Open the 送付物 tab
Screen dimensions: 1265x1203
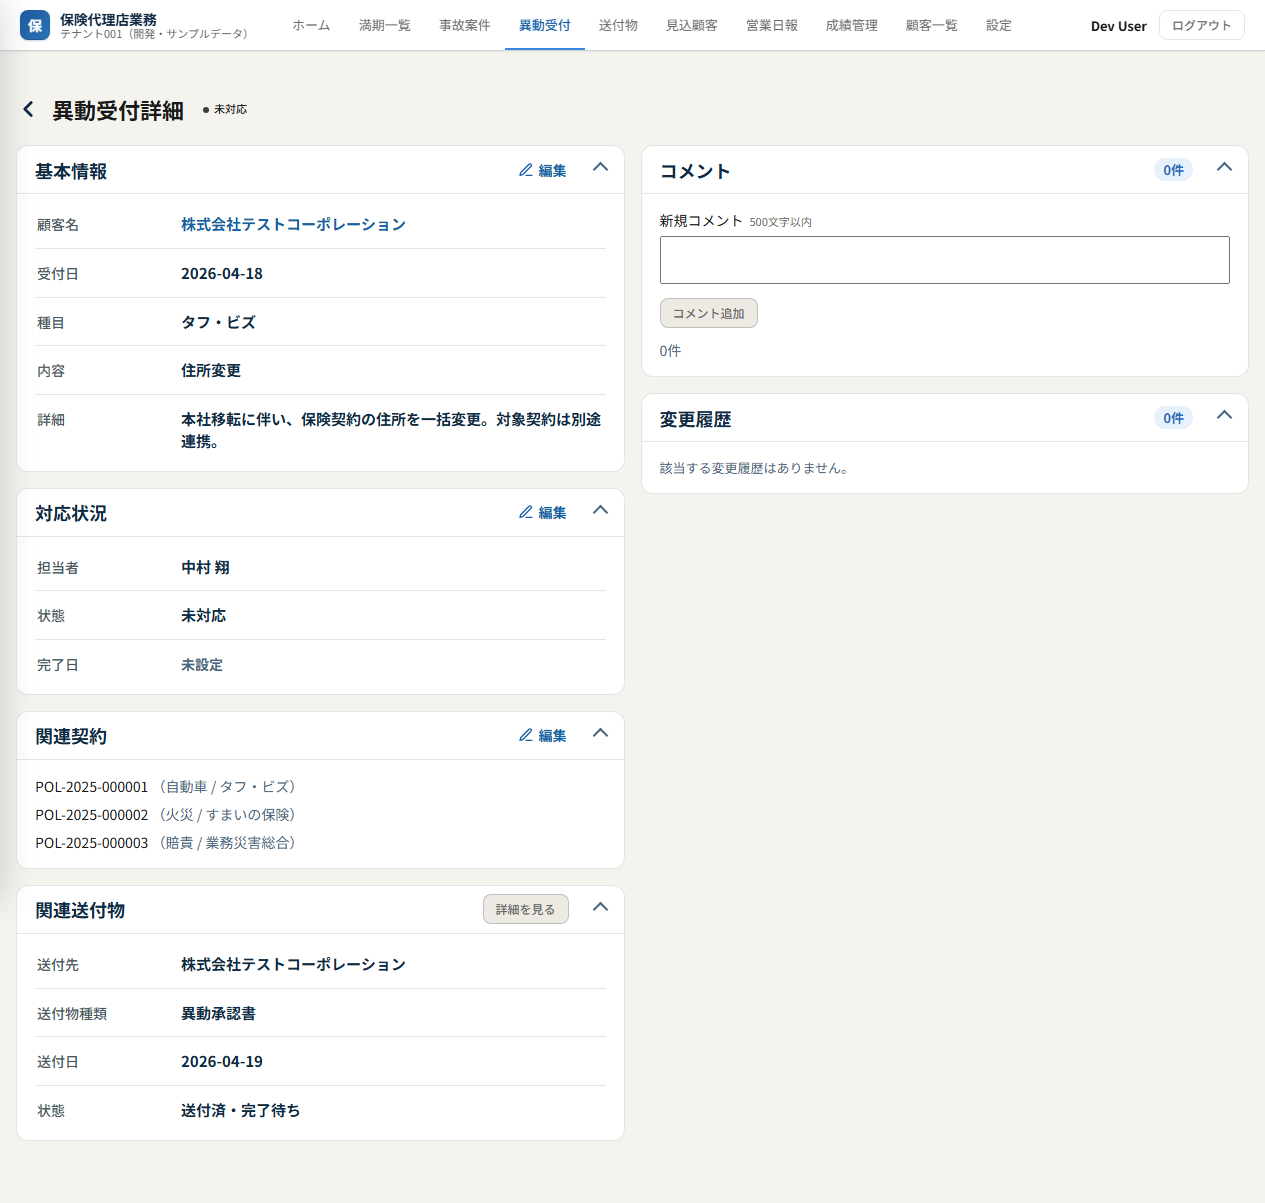(618, 25)
